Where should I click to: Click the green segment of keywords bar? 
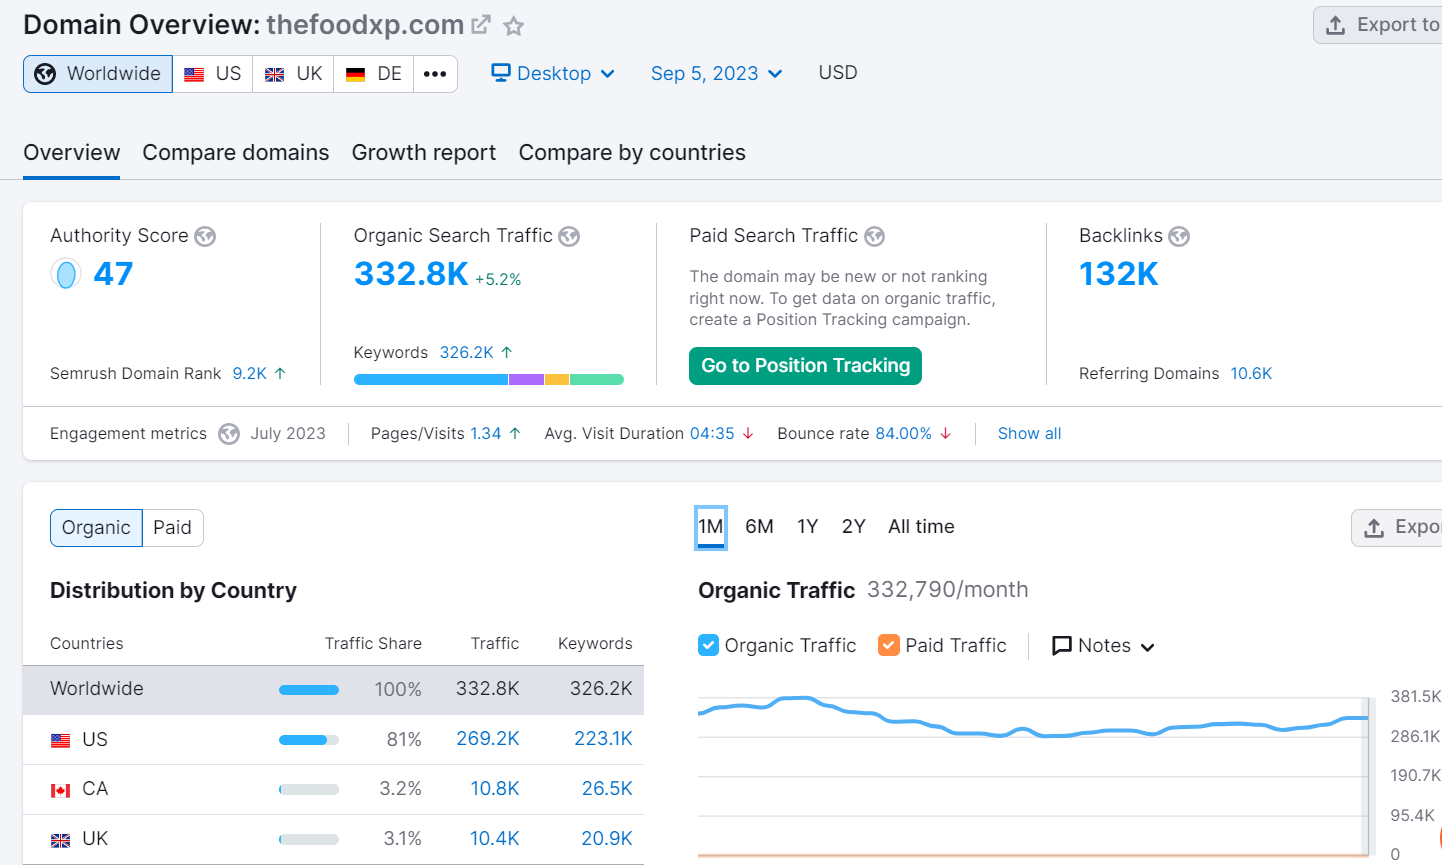[x=597, y=380]
